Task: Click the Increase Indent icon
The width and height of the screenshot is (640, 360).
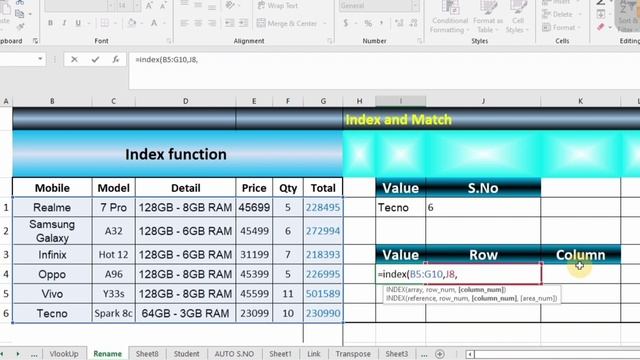Action: point(243,23)
